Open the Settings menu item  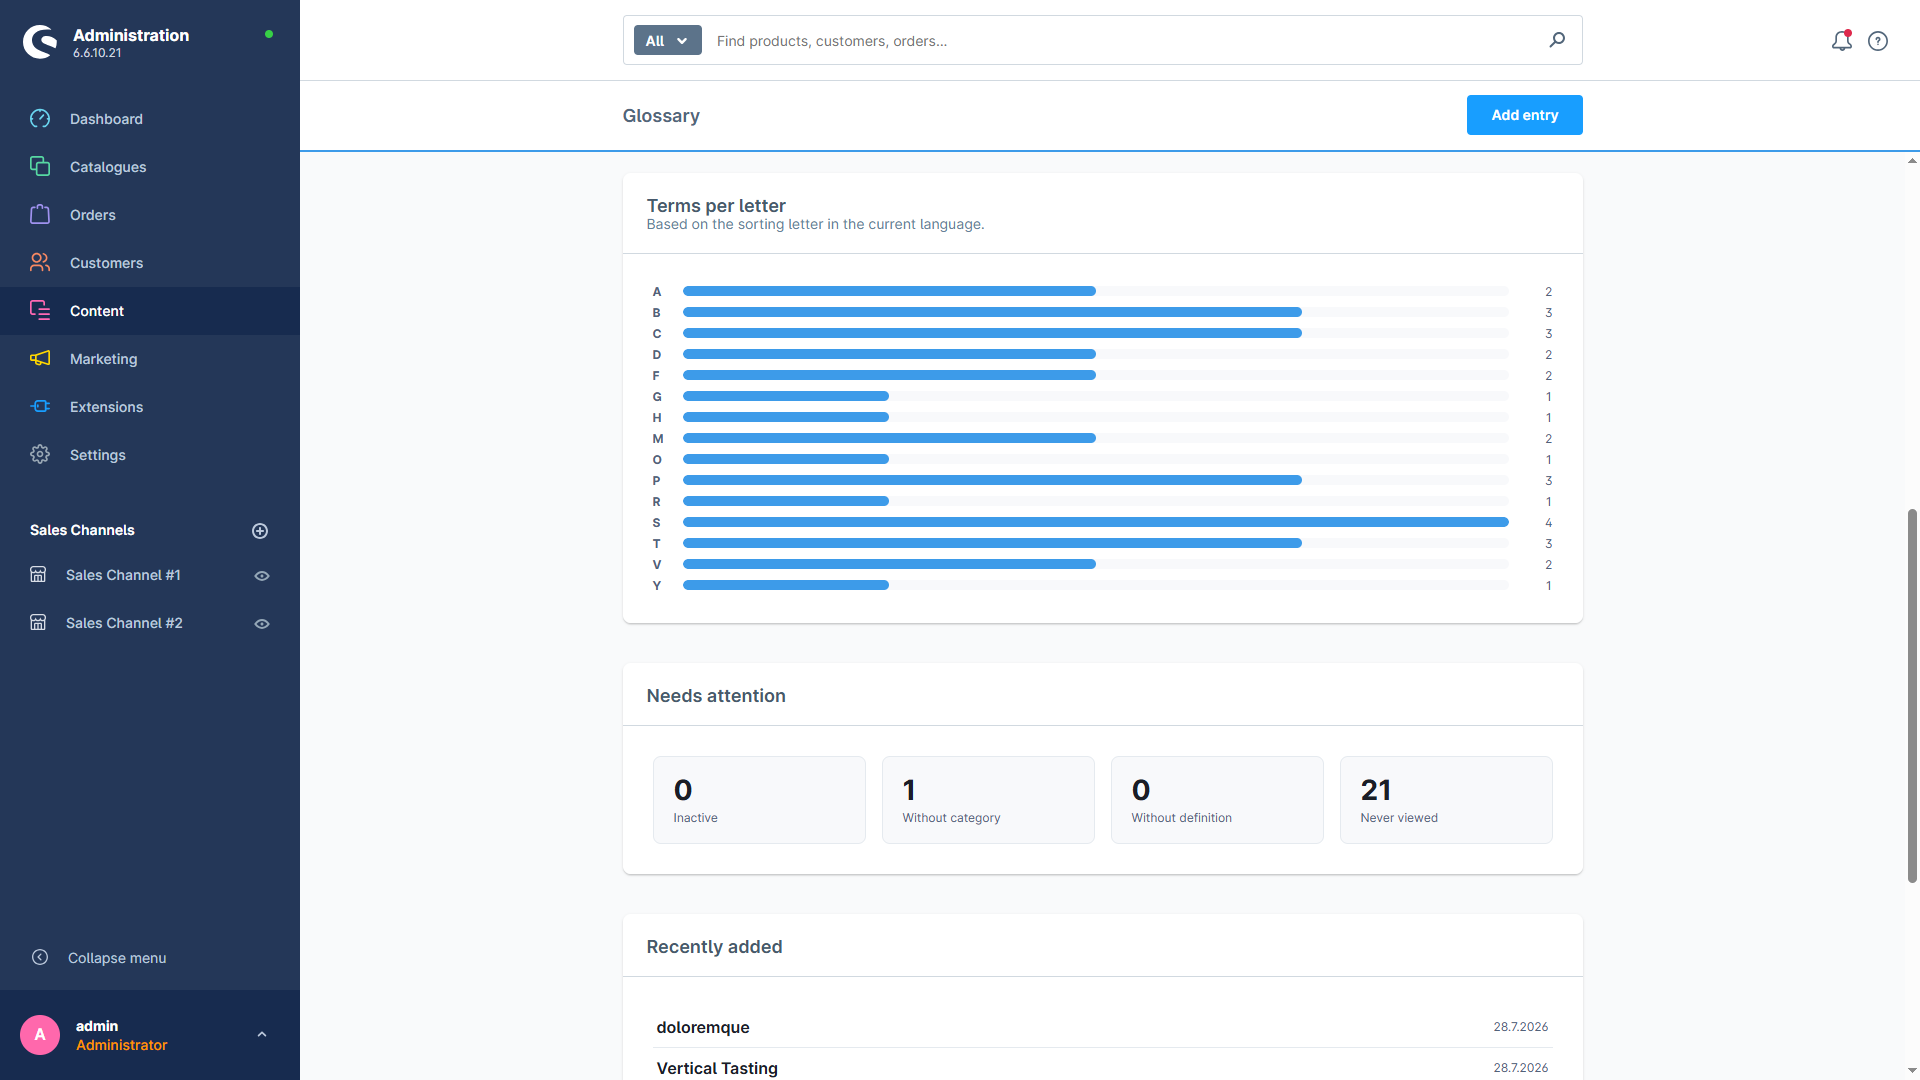pyautogui.click(x=150, y=455)
